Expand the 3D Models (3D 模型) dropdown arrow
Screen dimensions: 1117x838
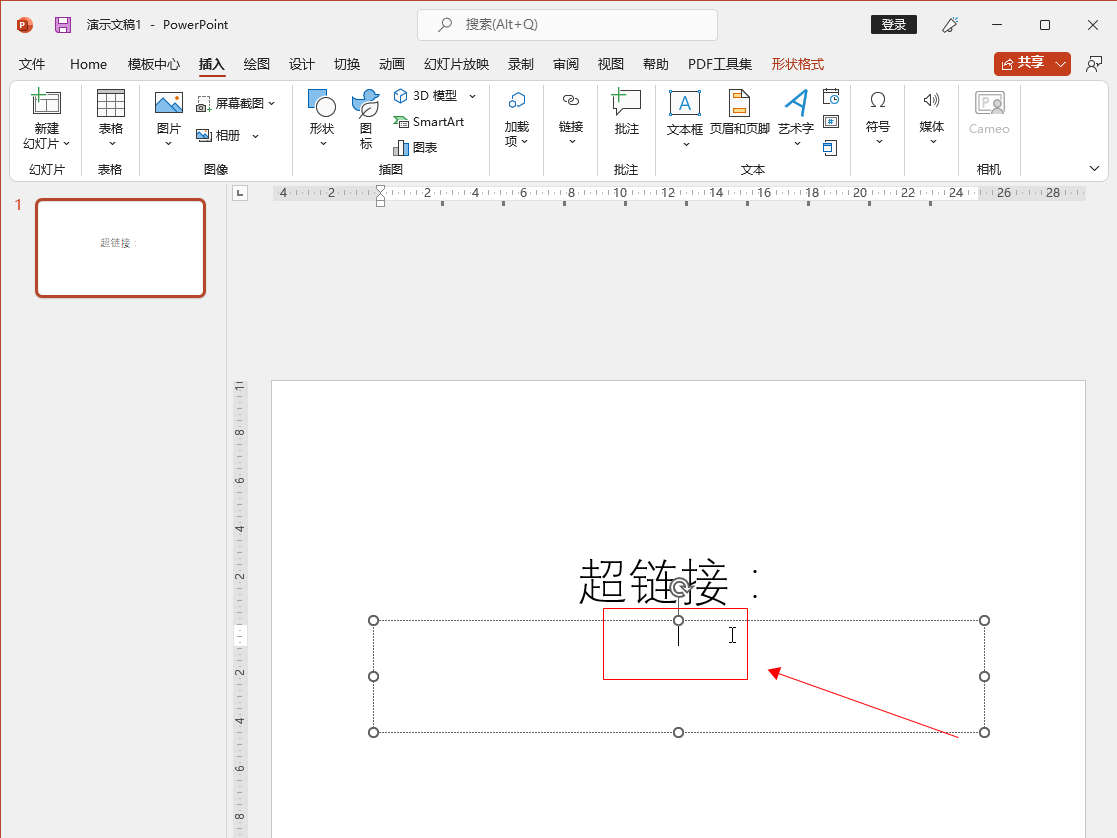pyautogui.click(x=472, y=96)
